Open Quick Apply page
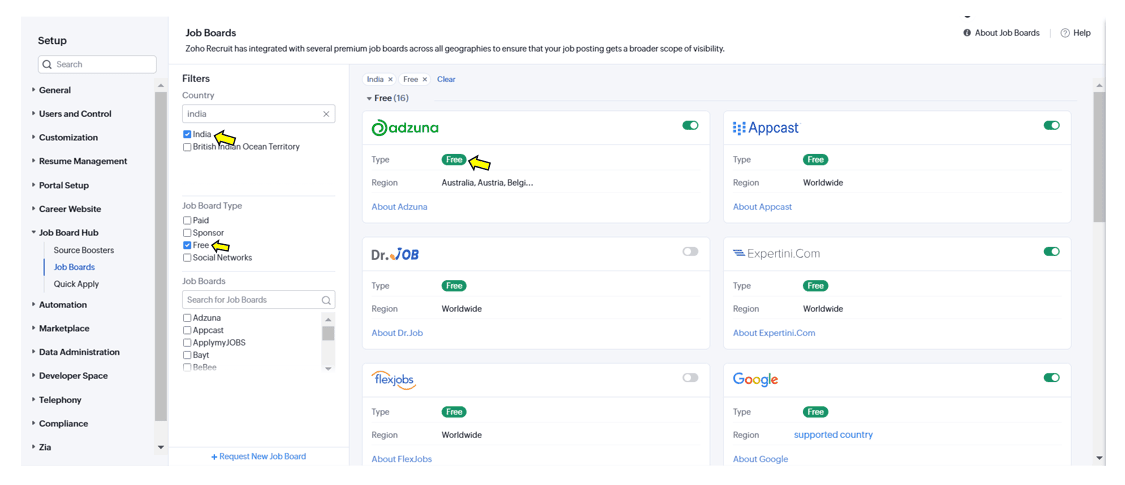This screenshot has width=1125, height=485. 76,284
